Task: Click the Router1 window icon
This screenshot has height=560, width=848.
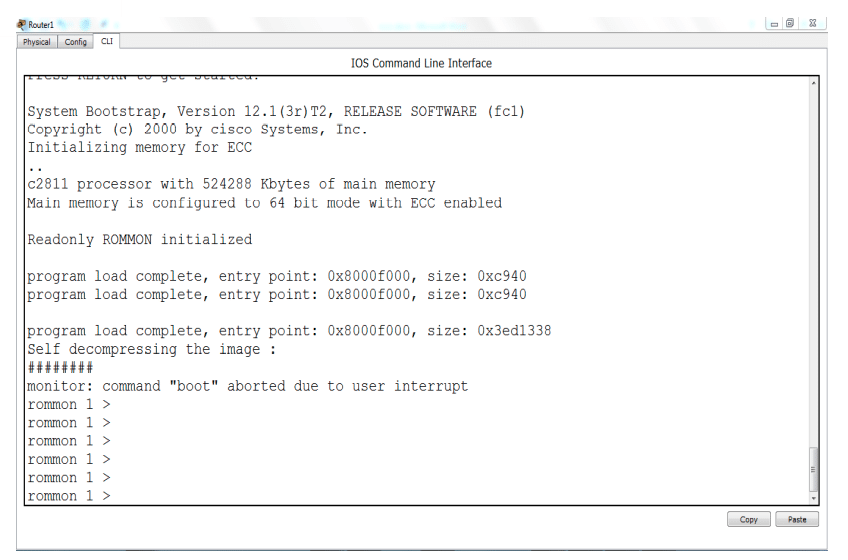Action: tap(22, 24)
